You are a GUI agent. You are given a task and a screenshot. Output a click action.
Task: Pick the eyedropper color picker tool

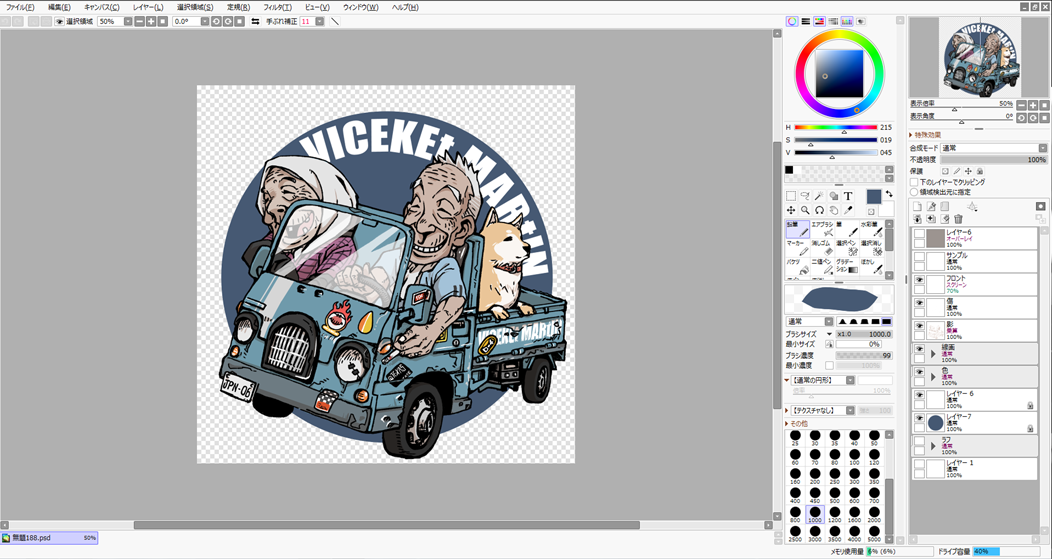(x=848, y=211)
